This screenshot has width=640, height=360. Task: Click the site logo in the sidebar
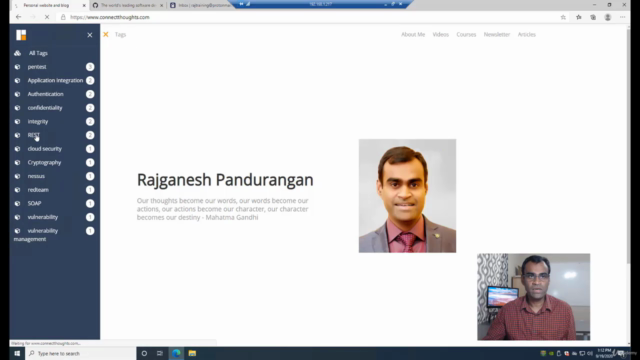[x=21, y=35]
